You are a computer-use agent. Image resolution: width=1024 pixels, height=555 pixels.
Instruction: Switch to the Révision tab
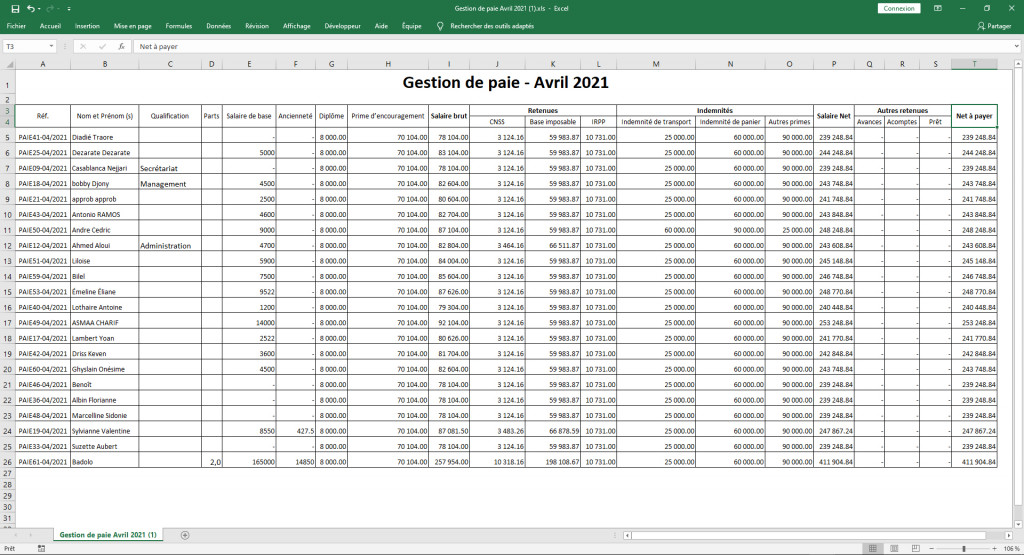[x=257, y=26]
